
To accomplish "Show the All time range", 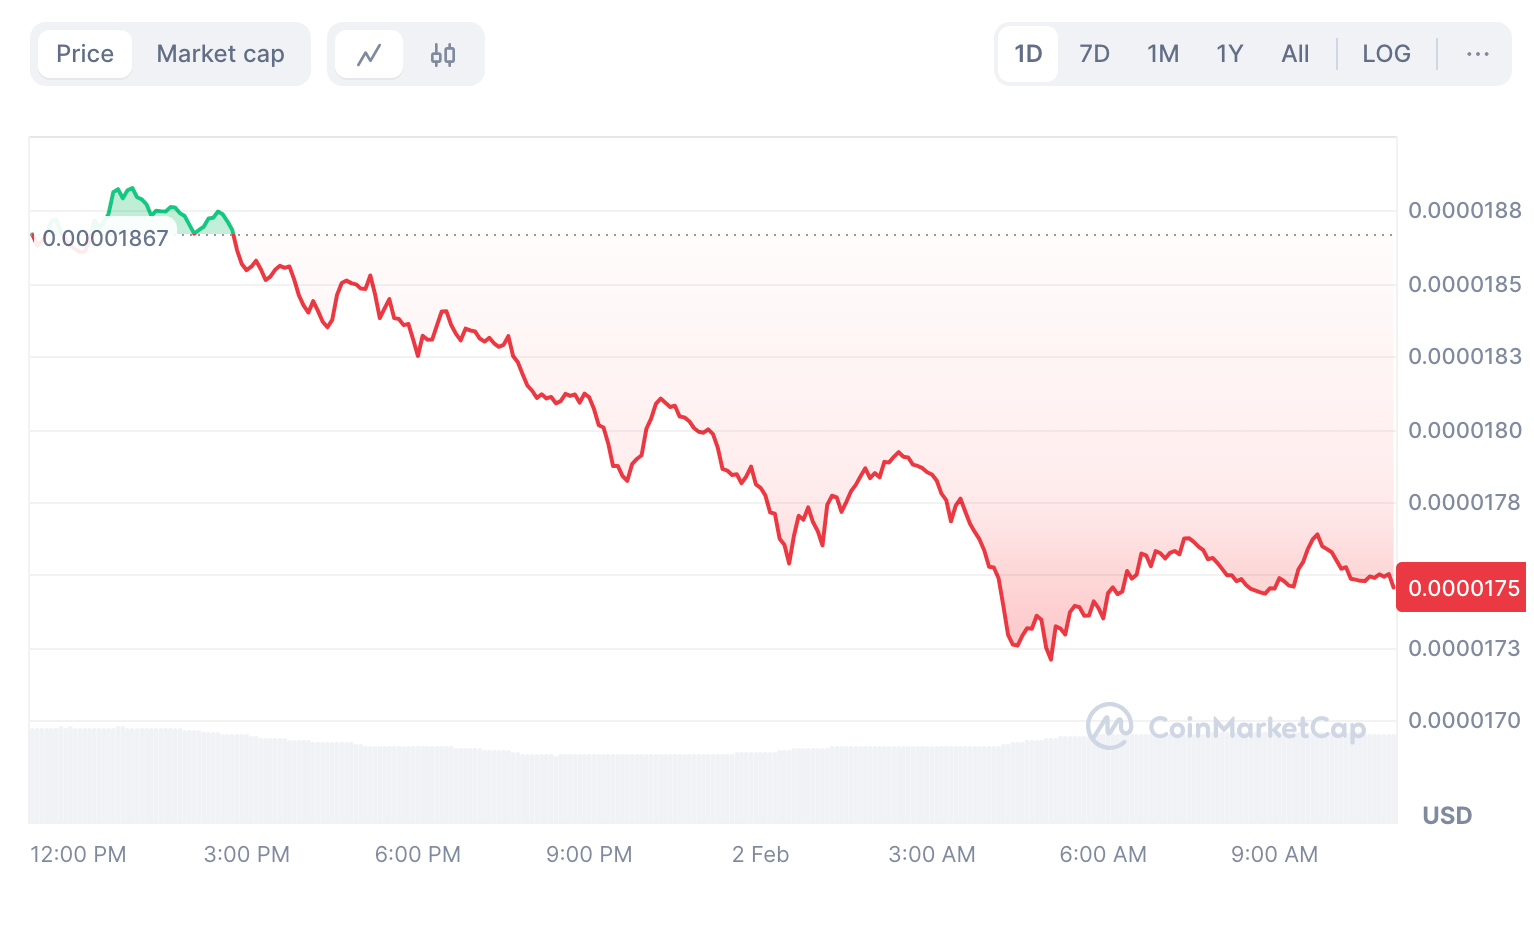I will 1295,54.
